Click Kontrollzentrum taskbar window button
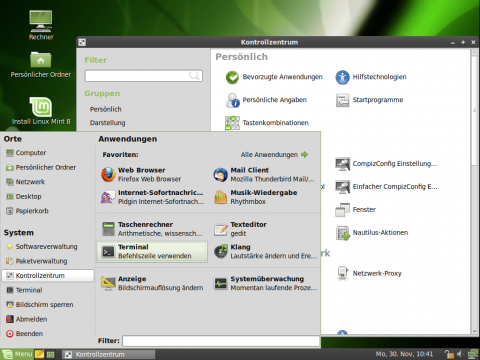Screen dimensions: 480x360 click(109, 354)
